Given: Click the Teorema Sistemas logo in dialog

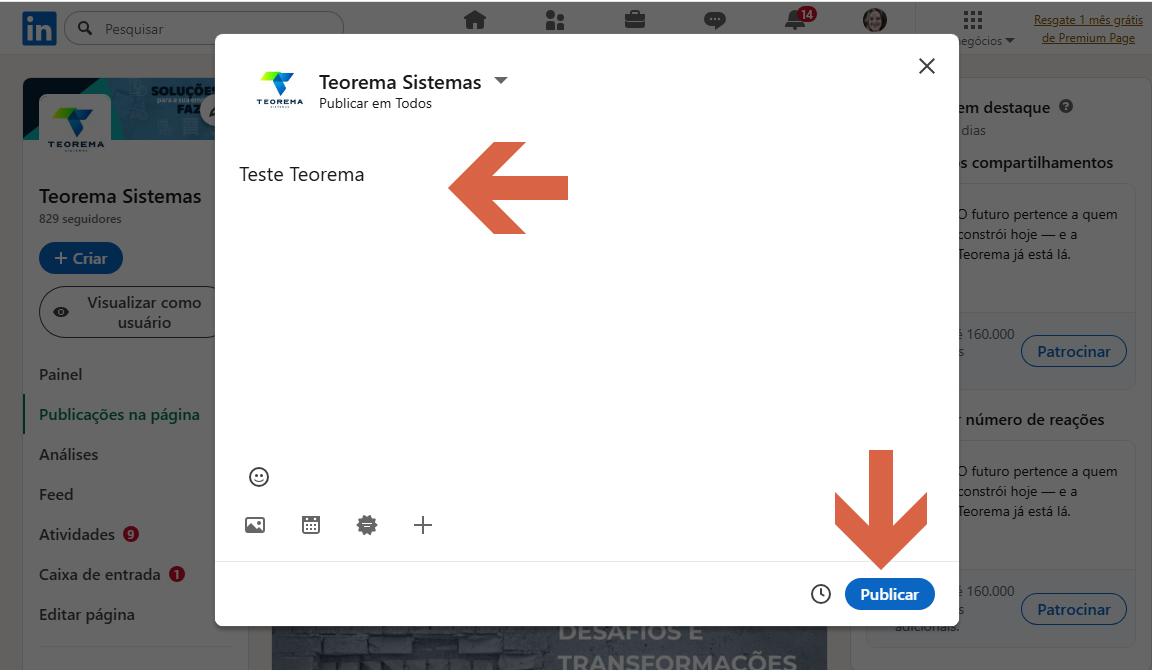Looking at the screenshot, I should click(279, 90).
